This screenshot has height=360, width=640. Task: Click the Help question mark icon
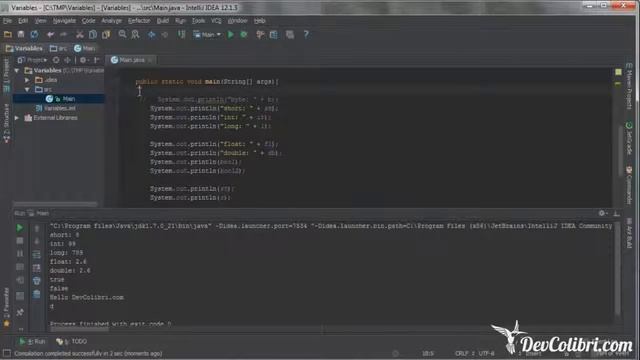306,35
